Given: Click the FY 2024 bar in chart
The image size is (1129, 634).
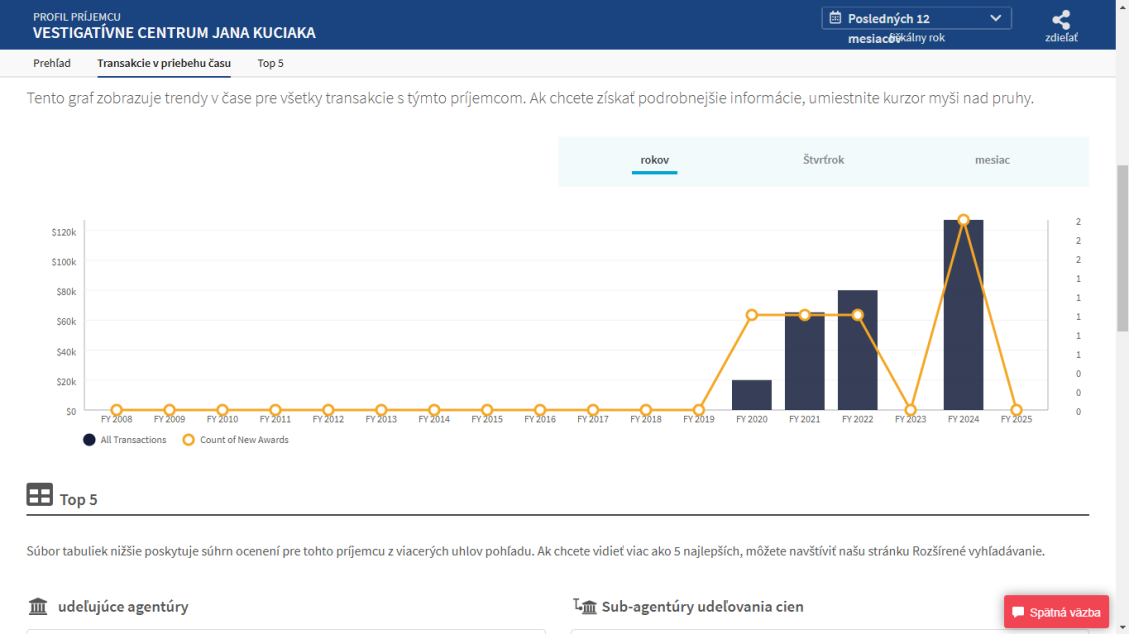Looking at the screenshot, I should 963,315.
